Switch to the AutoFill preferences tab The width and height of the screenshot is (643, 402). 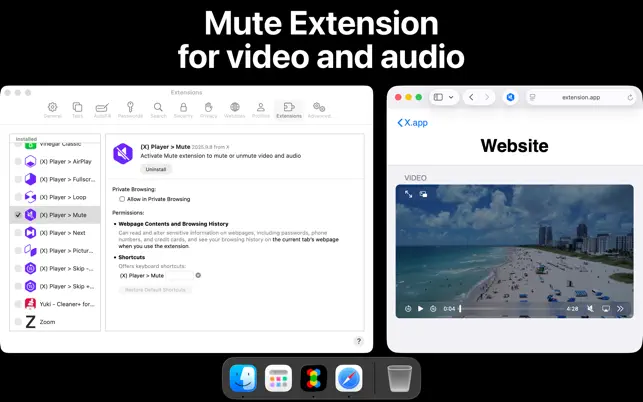click(x=102, y=110)
